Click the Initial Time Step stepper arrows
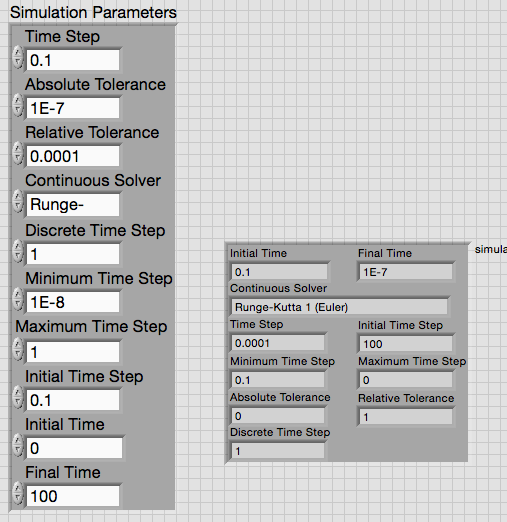The width and height of the screenshot is (507, 522). [x=18, y=397]
